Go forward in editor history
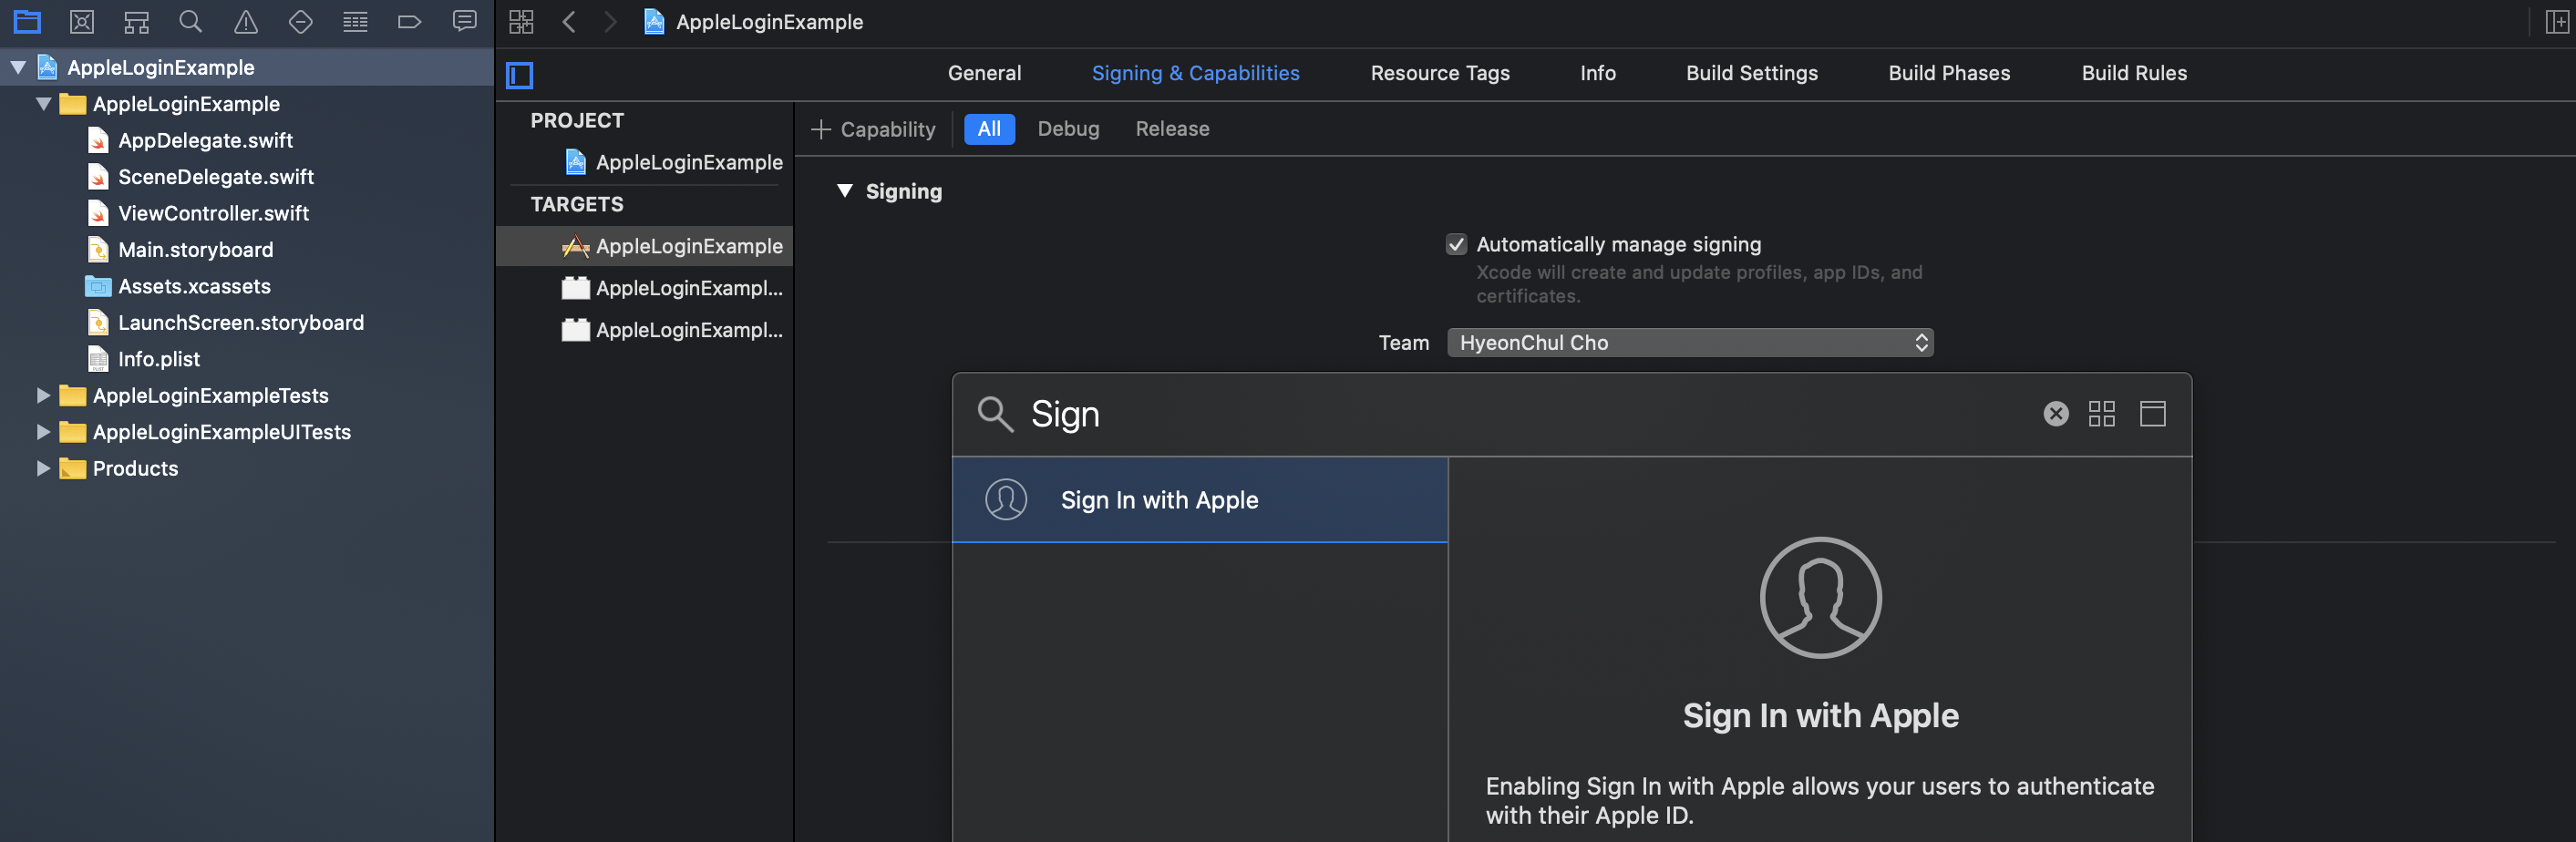The image size is (2576, 842). pyautogui.click(x=610, y=21)
